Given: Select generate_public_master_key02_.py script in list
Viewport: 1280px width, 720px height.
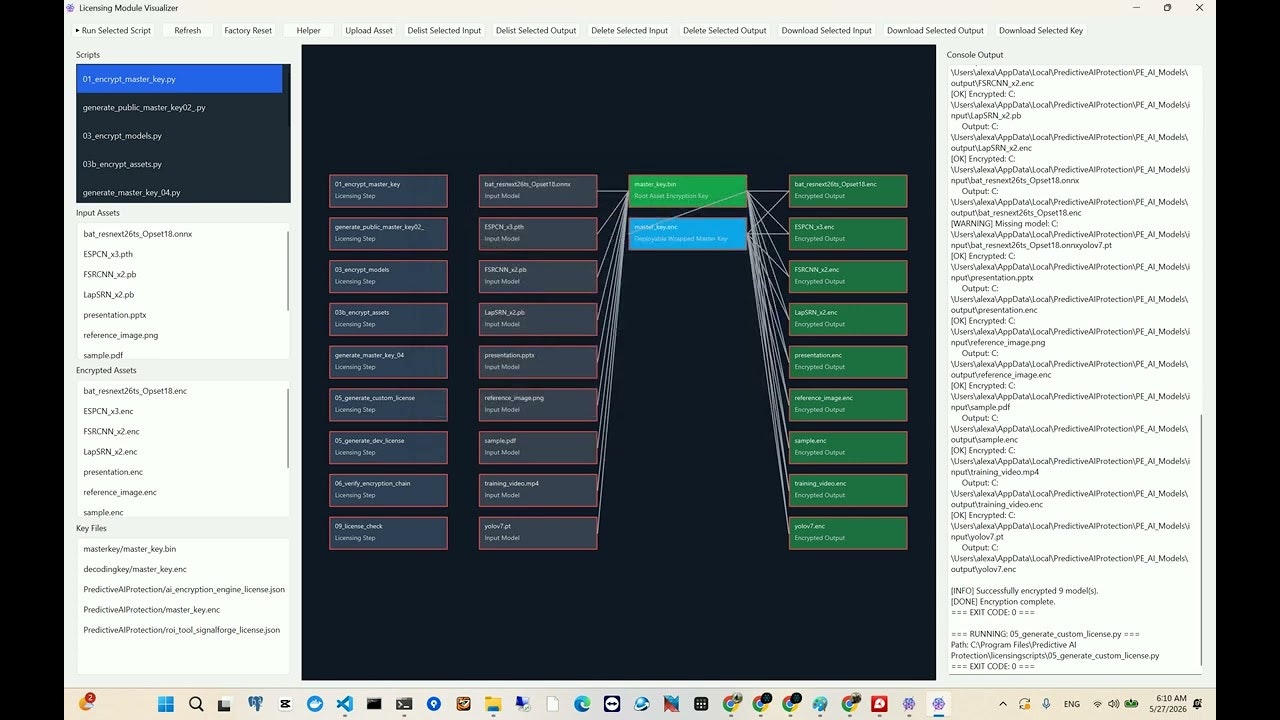Looking at the screenshot, I should 179,107.
